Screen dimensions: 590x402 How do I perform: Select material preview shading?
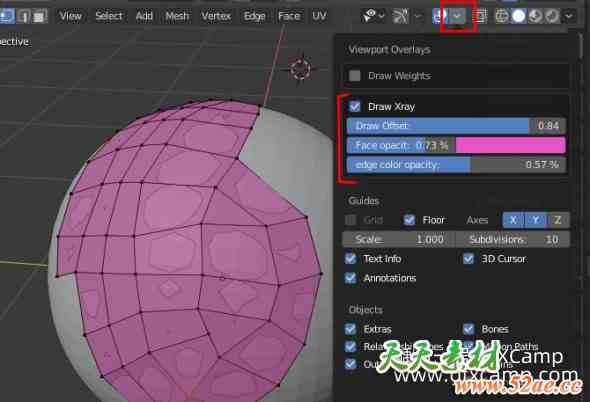pos(535,16)
